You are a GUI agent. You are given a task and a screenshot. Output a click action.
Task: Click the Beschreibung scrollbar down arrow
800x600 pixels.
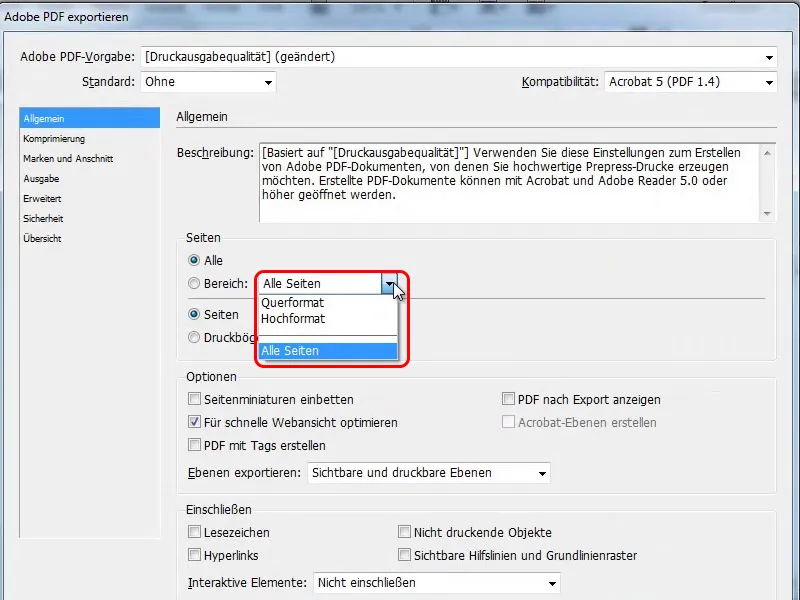point(767,214)
